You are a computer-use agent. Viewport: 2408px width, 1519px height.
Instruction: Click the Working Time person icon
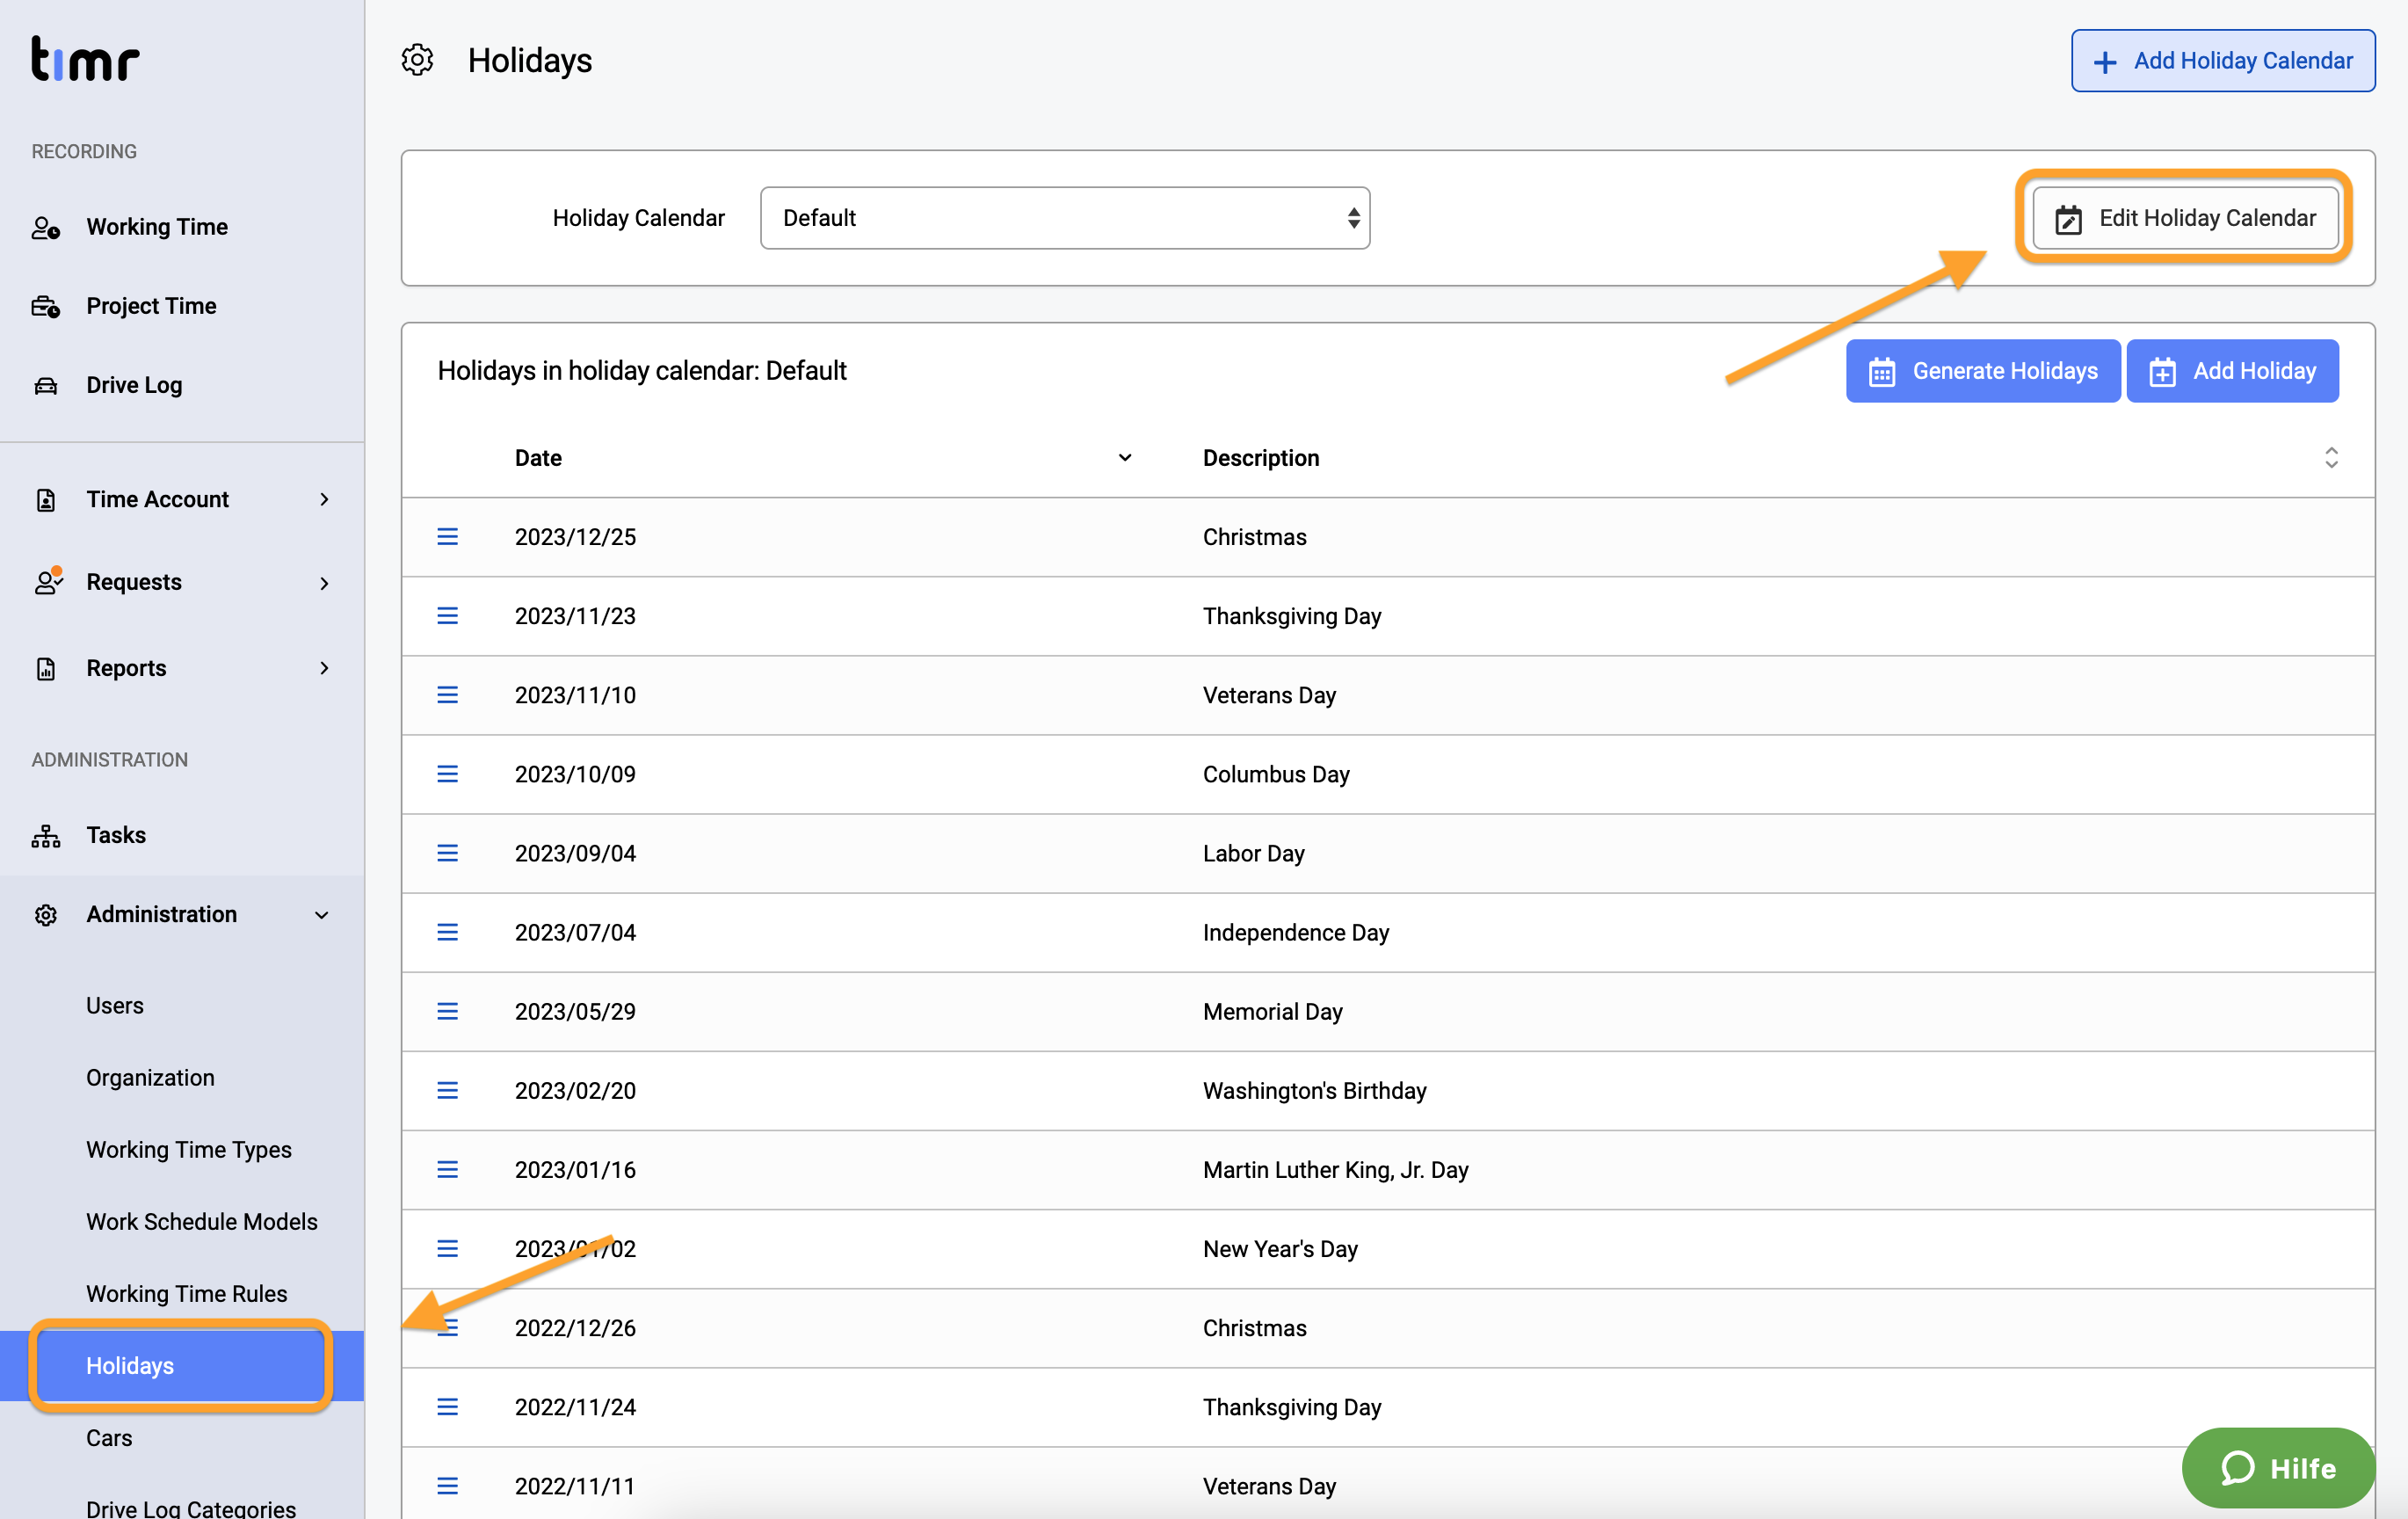pyautogui.click(x=46, y=228)
